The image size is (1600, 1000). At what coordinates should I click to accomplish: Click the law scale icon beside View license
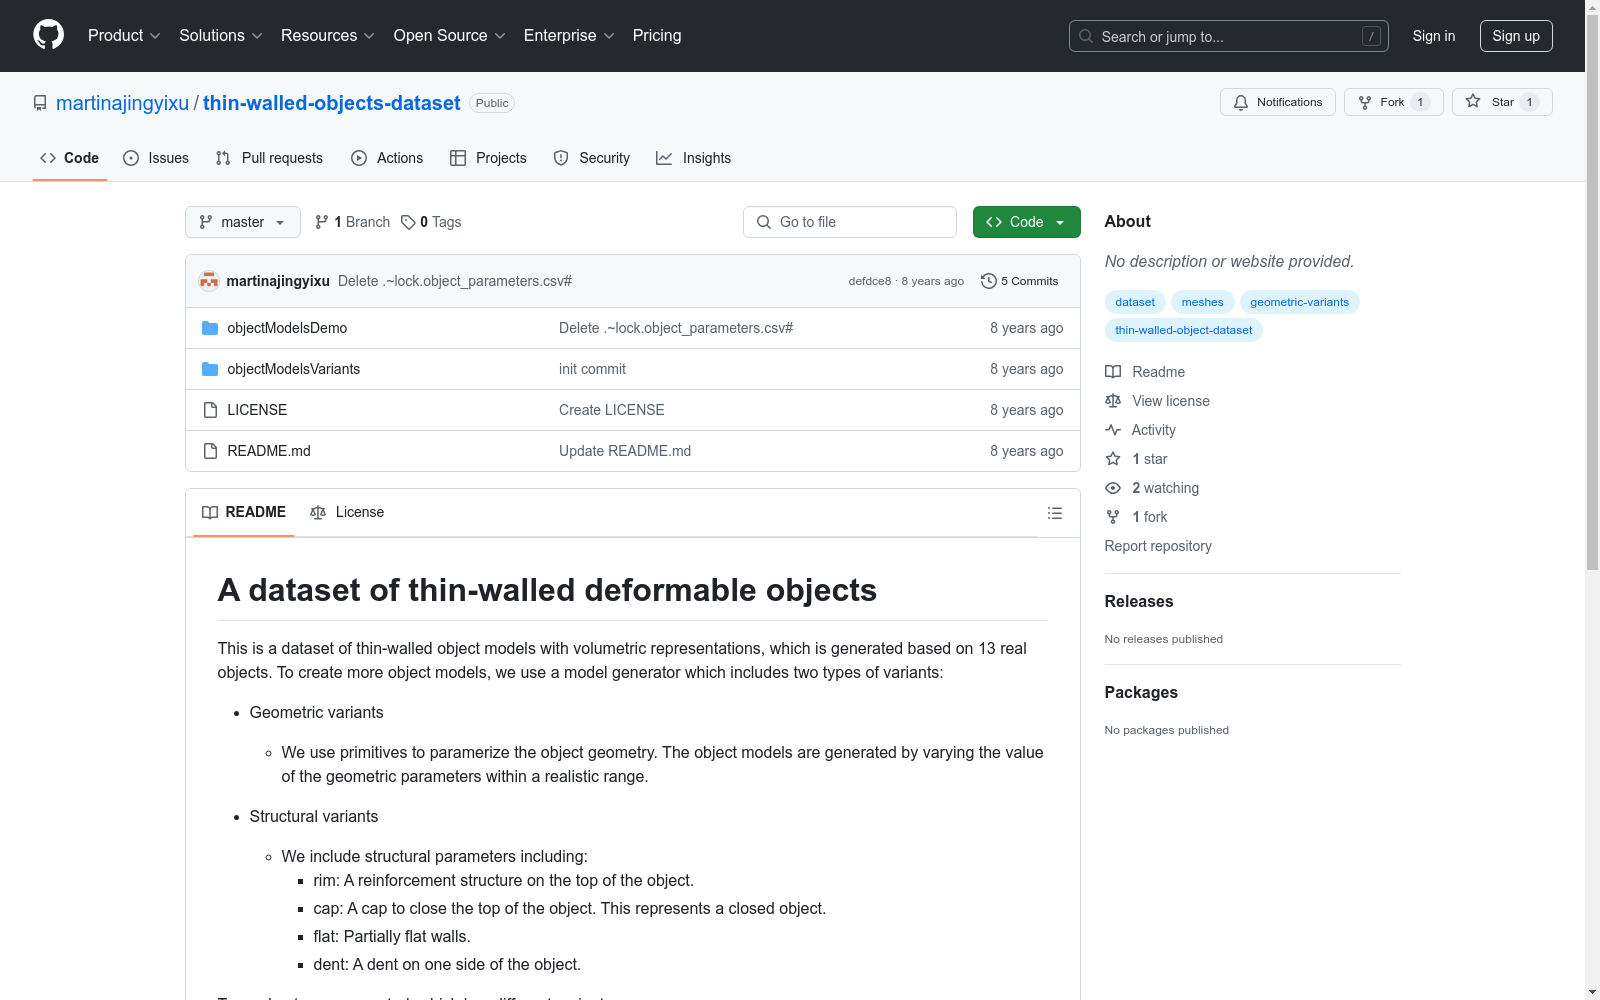[1113, 401]
